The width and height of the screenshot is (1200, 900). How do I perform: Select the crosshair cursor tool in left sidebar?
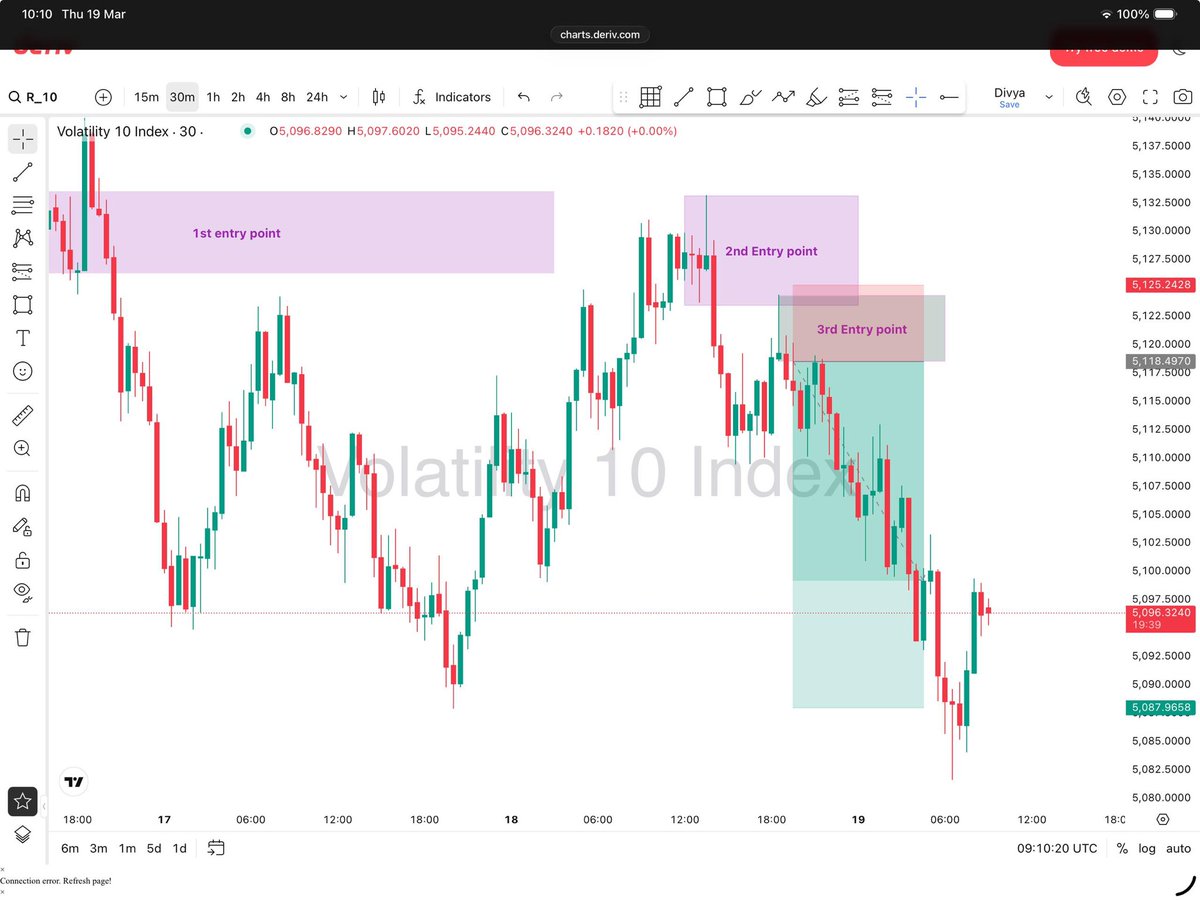[22, 139]
